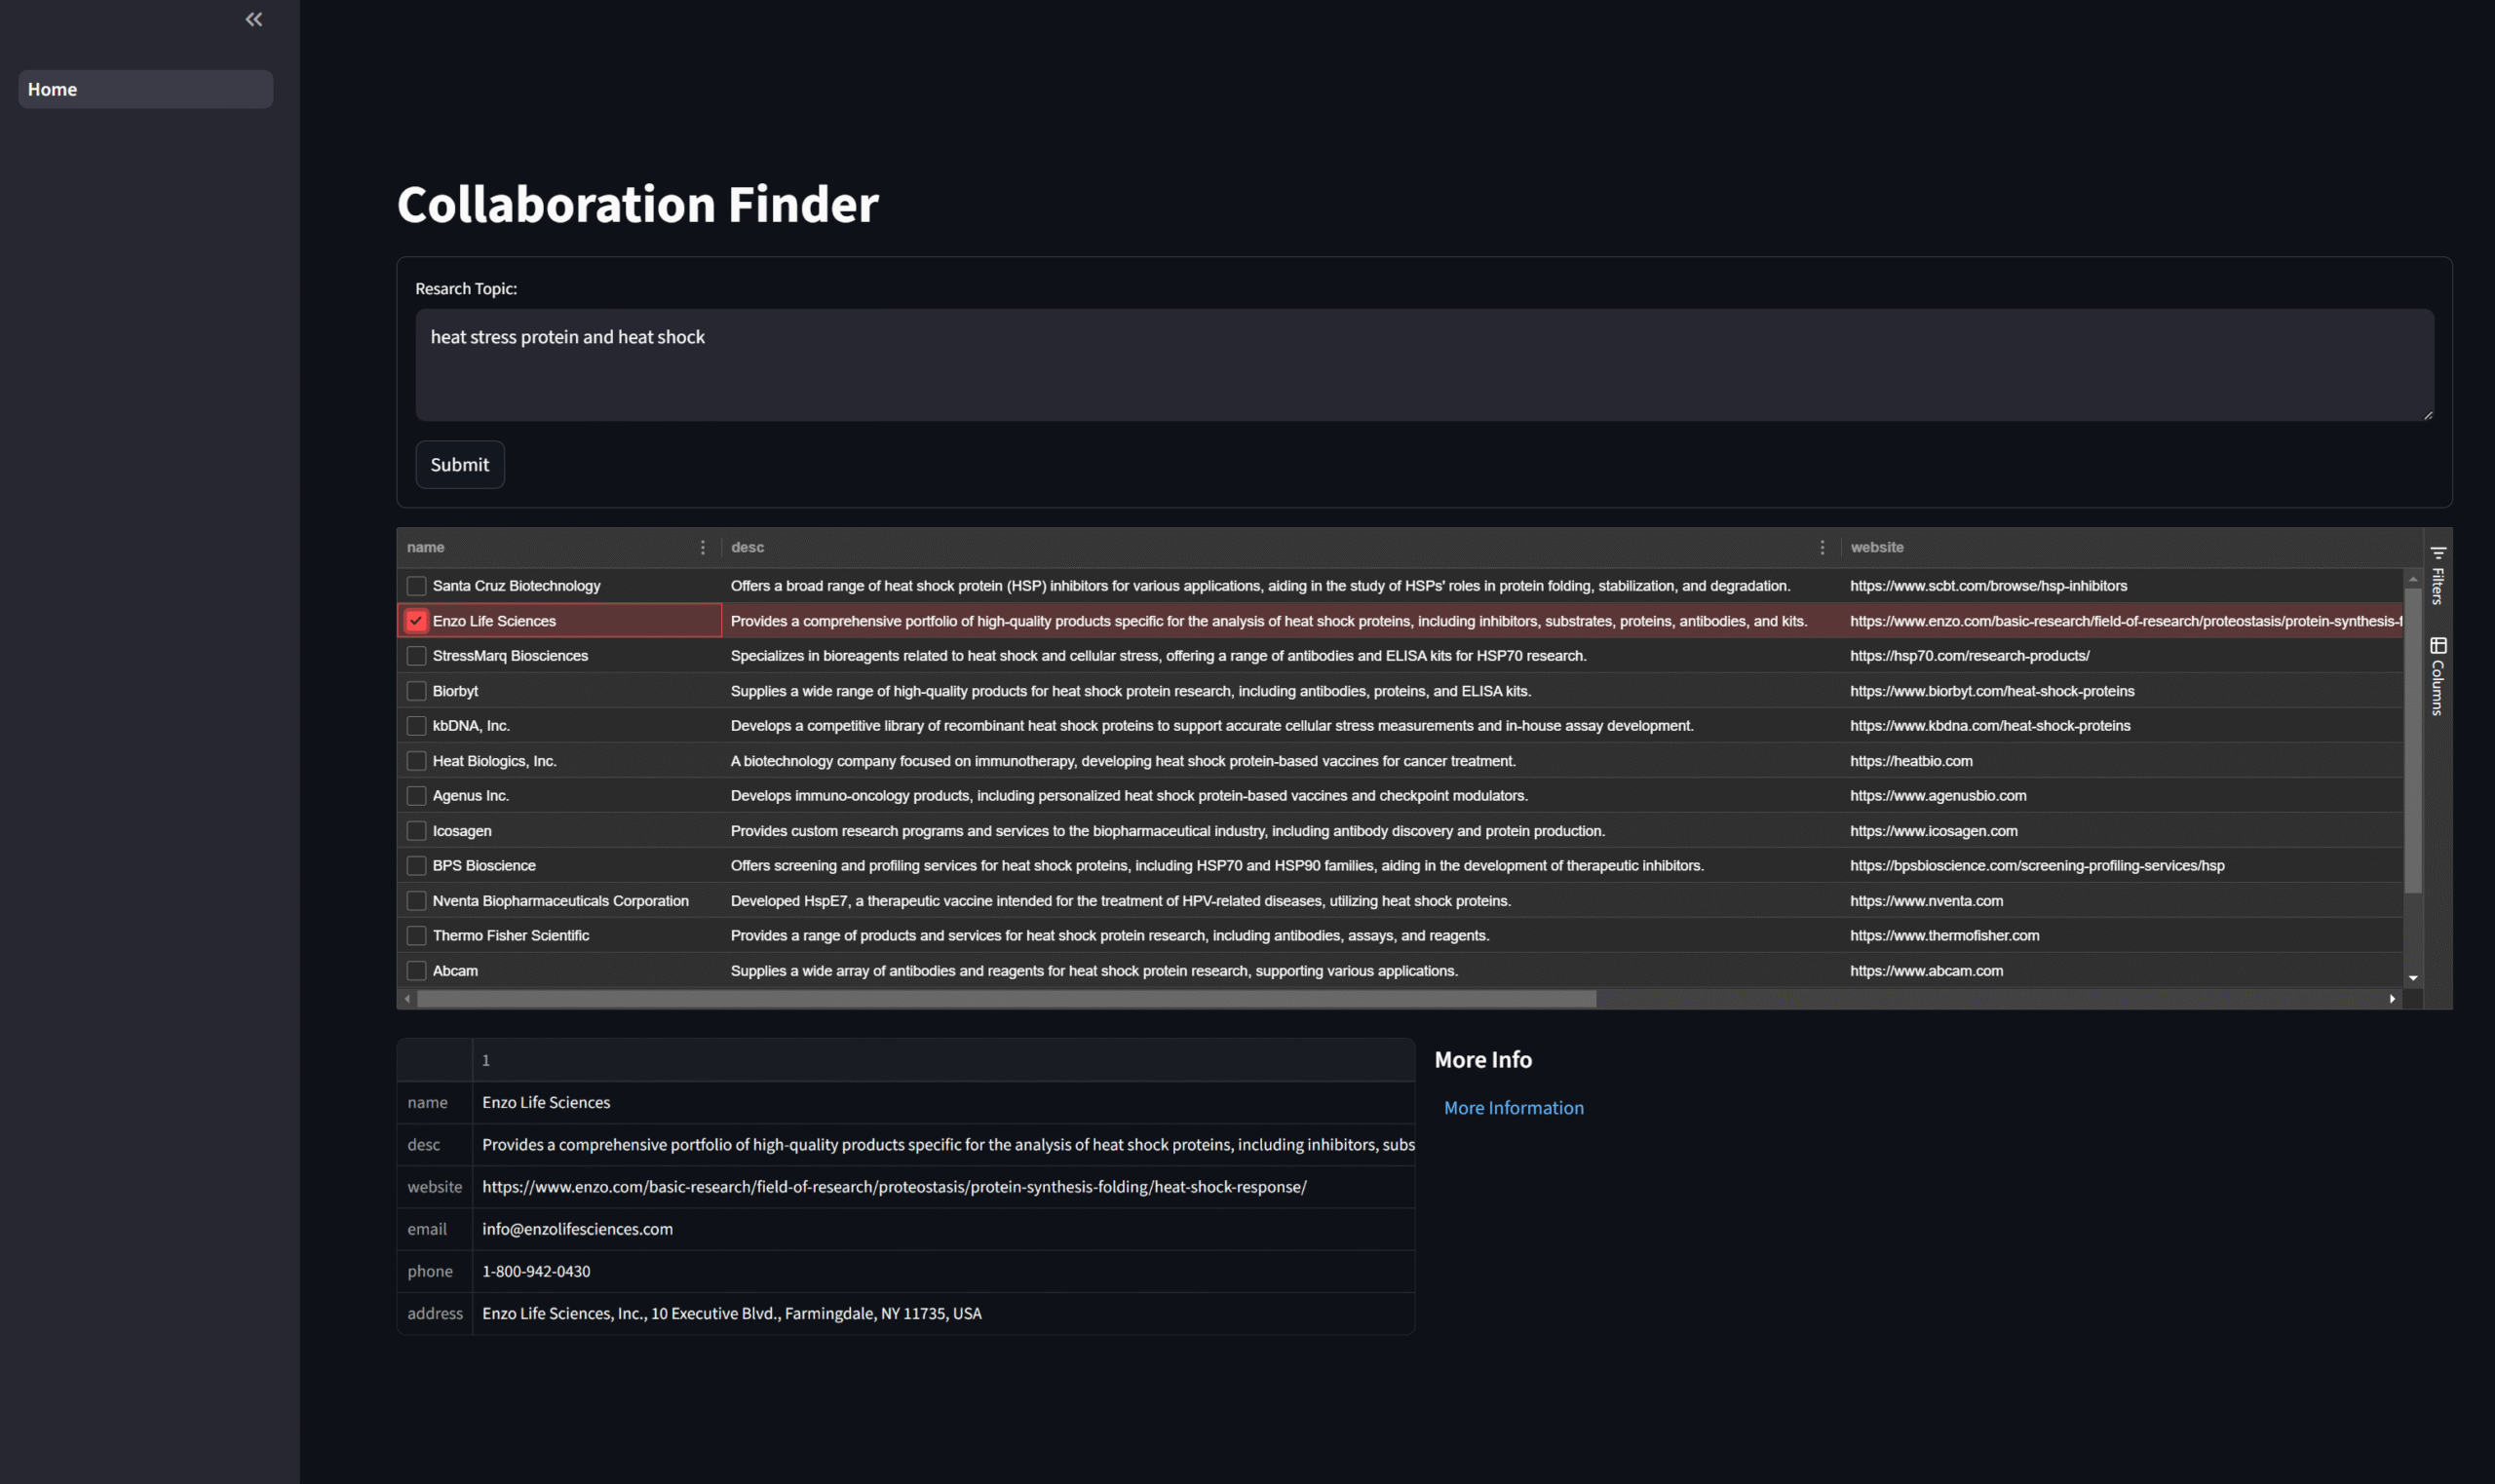Sort by the desc column header

pyautogui.click(x=747, y=547)
